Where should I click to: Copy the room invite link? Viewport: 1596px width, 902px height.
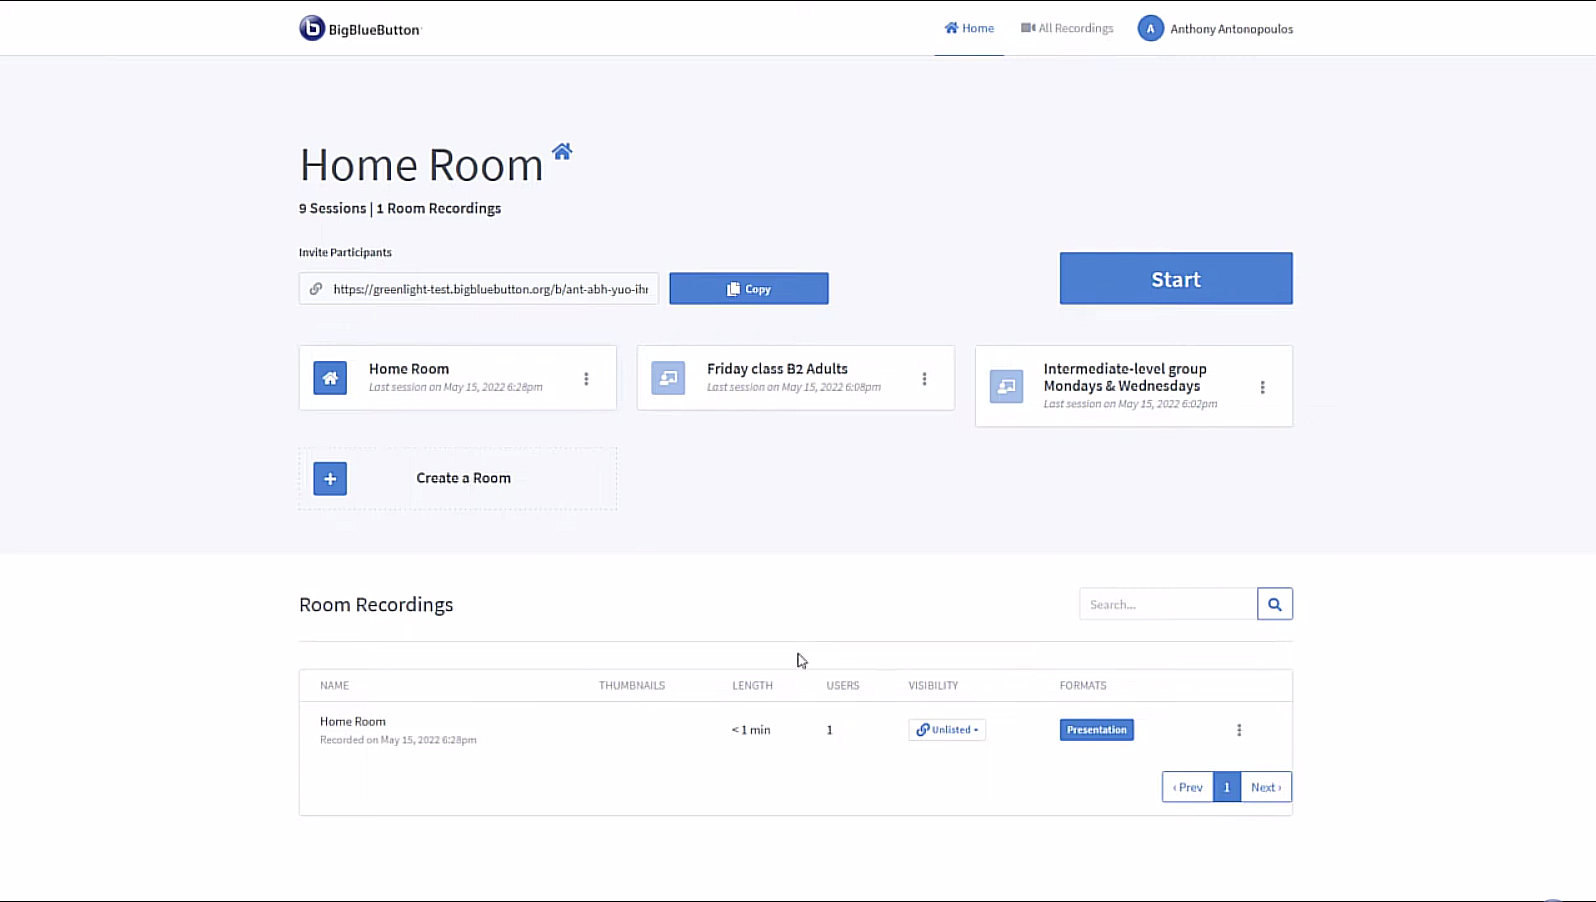click(x=749, y=288)
